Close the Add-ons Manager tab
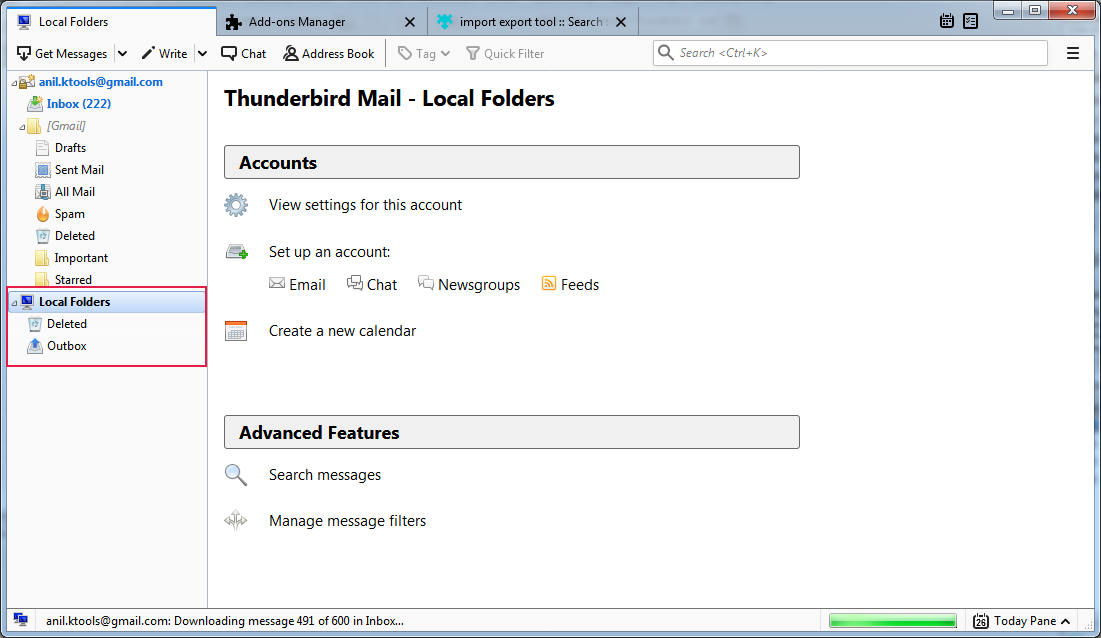 [410, 22]
